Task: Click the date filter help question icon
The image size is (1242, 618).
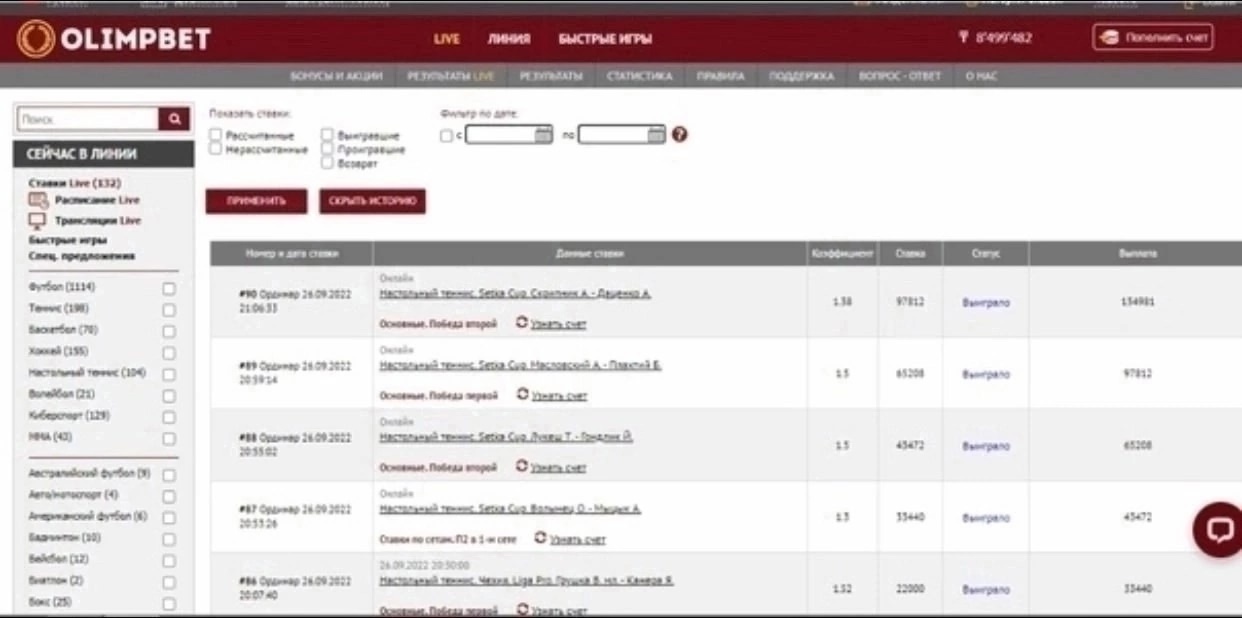Action: pos(679,135)
